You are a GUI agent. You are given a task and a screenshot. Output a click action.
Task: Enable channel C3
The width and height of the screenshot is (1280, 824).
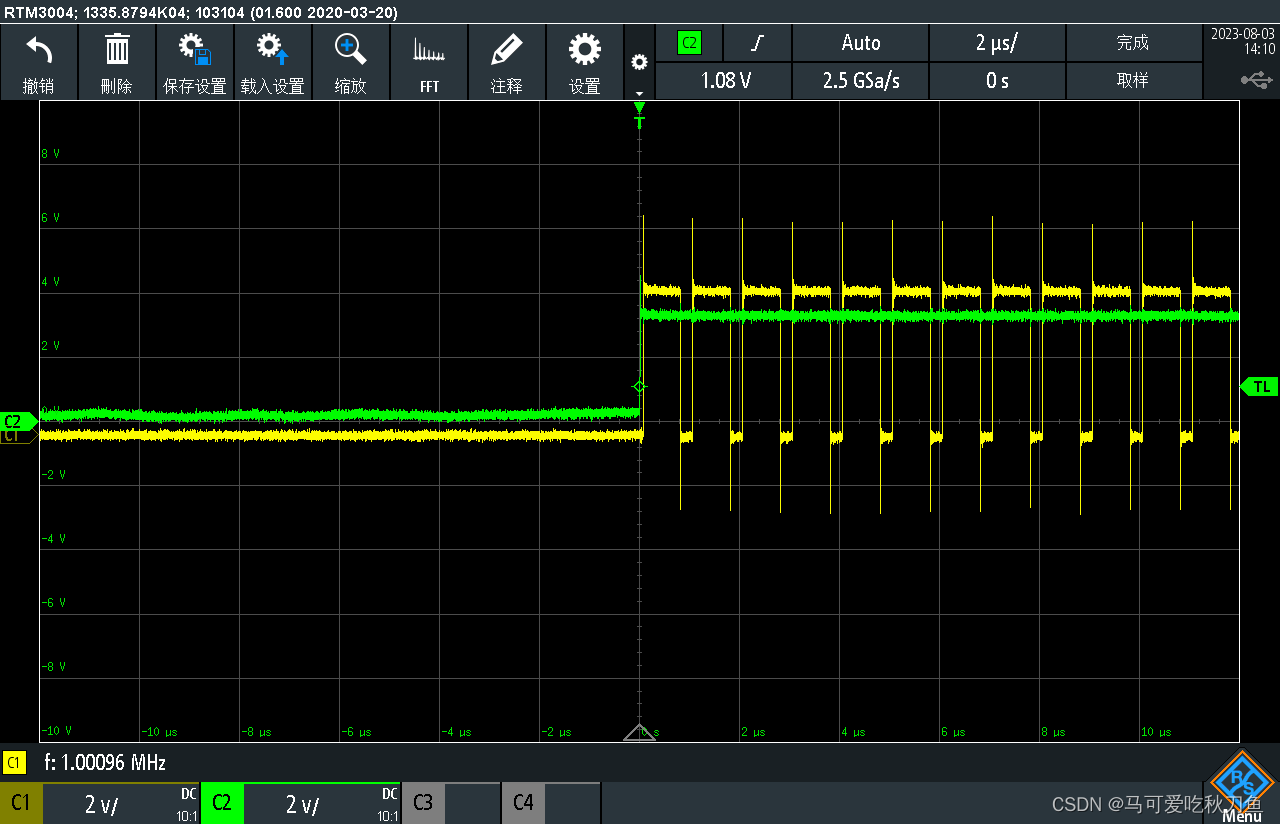point(422,803)
